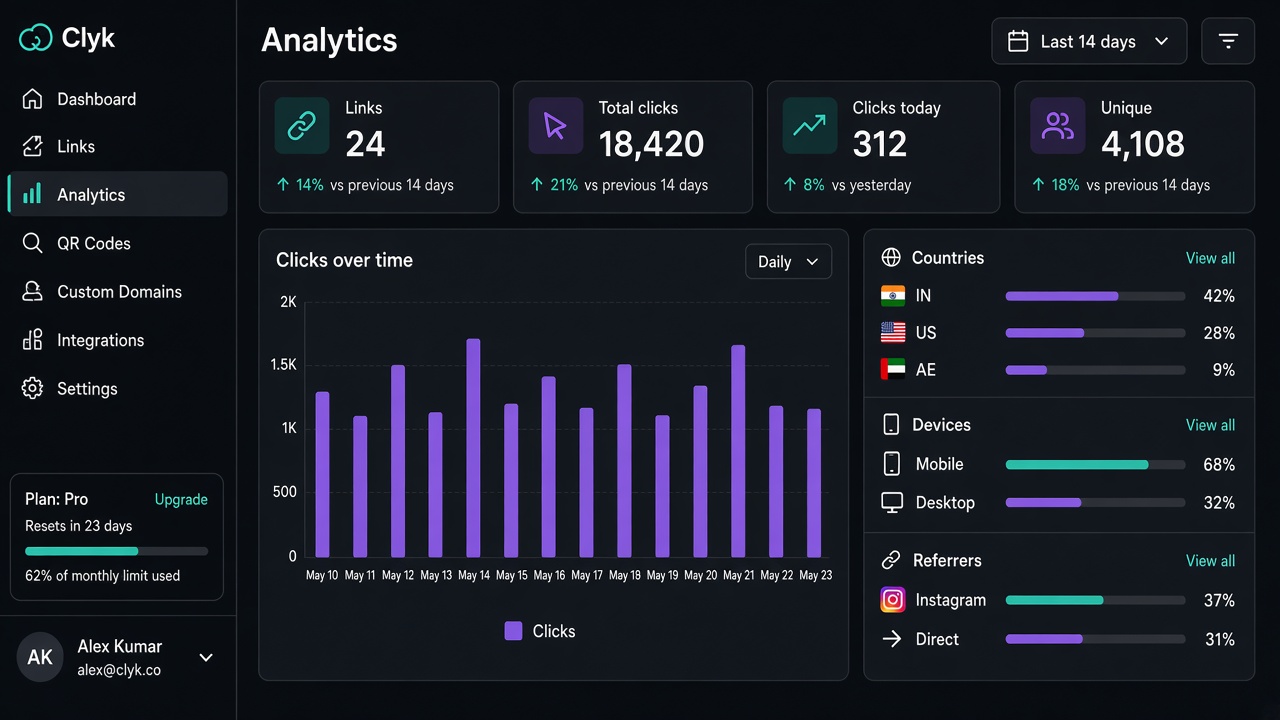Click the AE 9% percentage value

click(x=1223, y=370)
